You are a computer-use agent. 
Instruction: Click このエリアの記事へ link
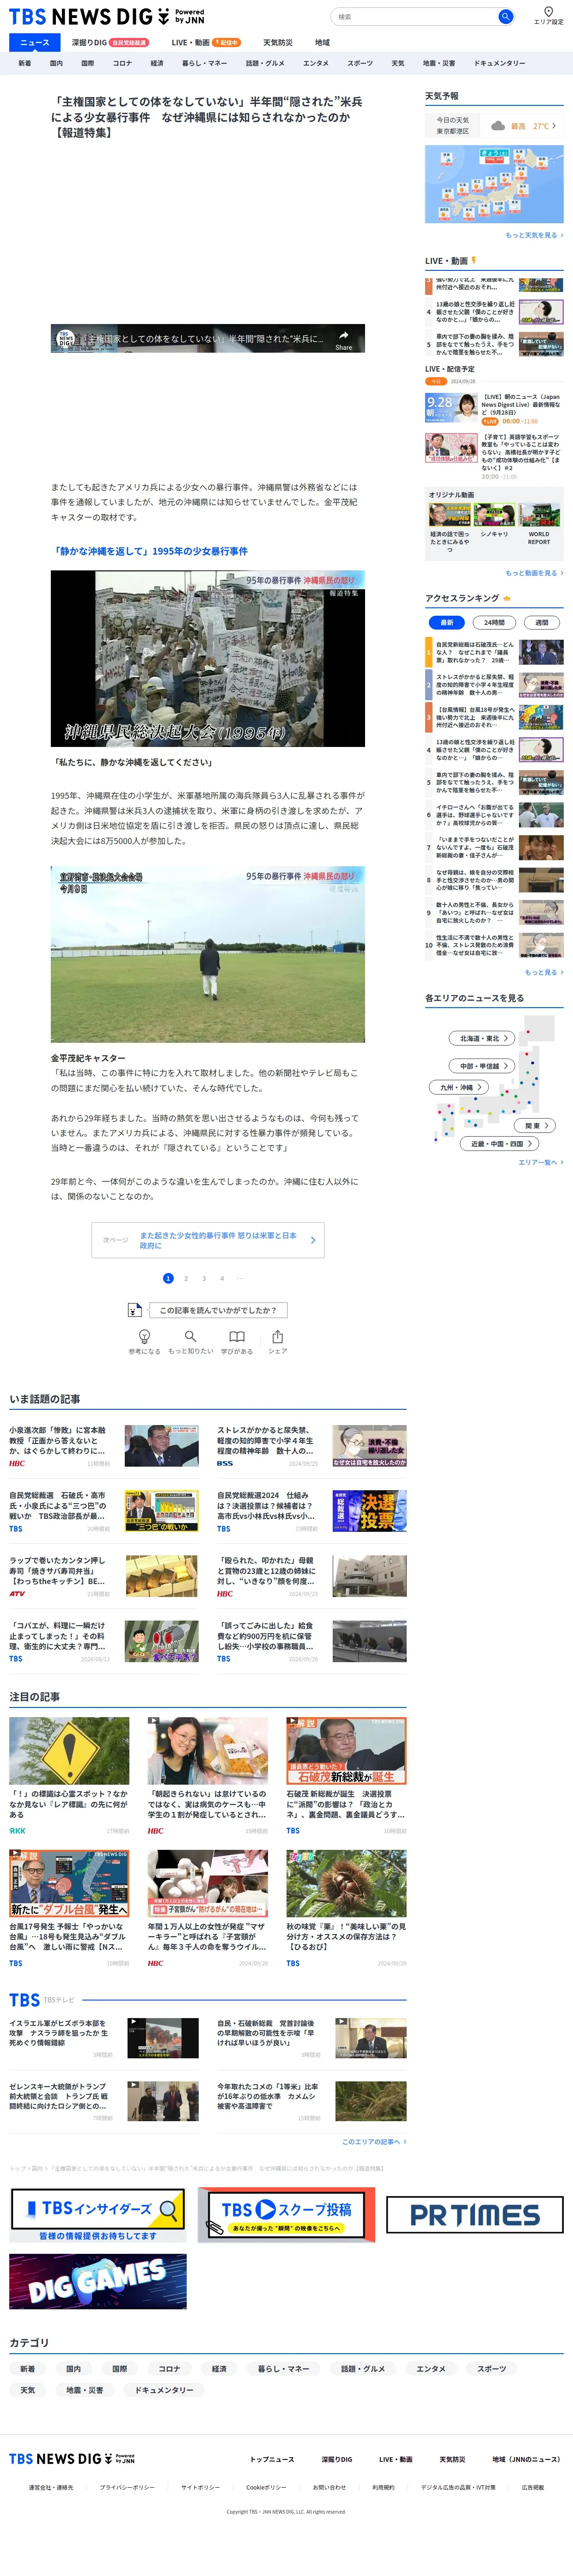click(x=374, y=2142)
